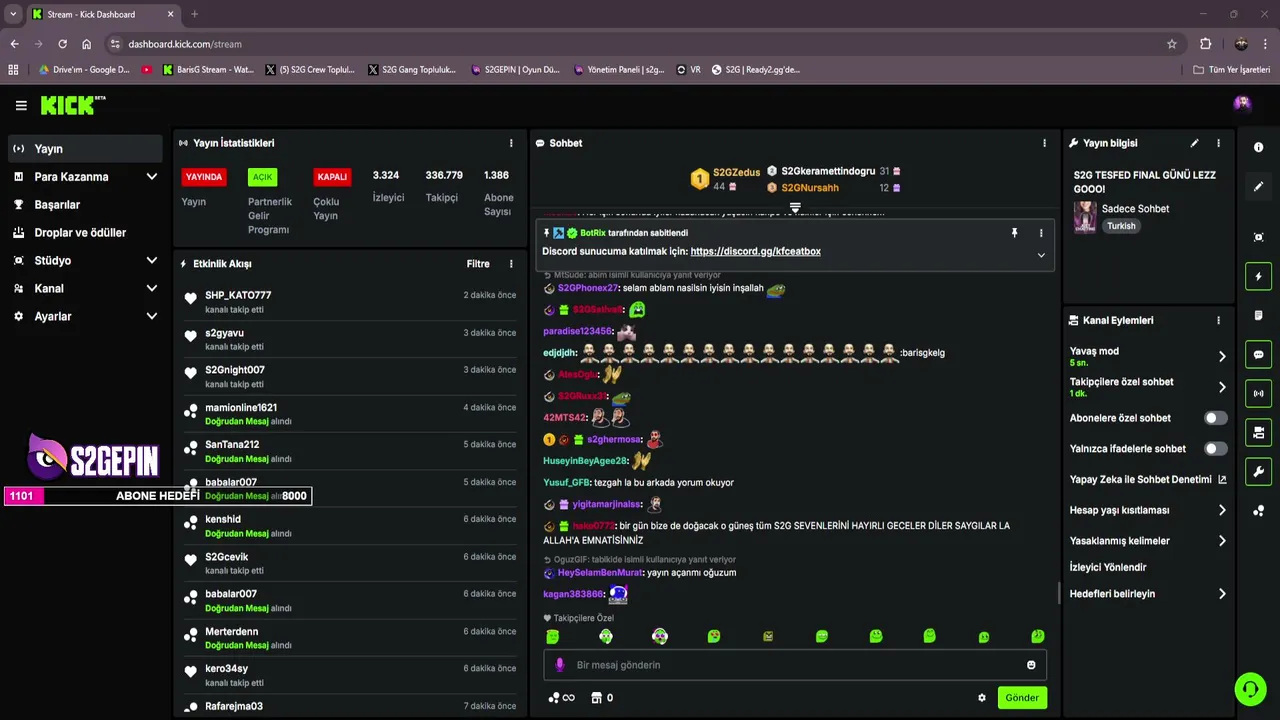Open the Hesap yaşı kısıtlaması options arrow
Image resolution: width=1280 pixels, height=720 pixels.
[1222, 510]
